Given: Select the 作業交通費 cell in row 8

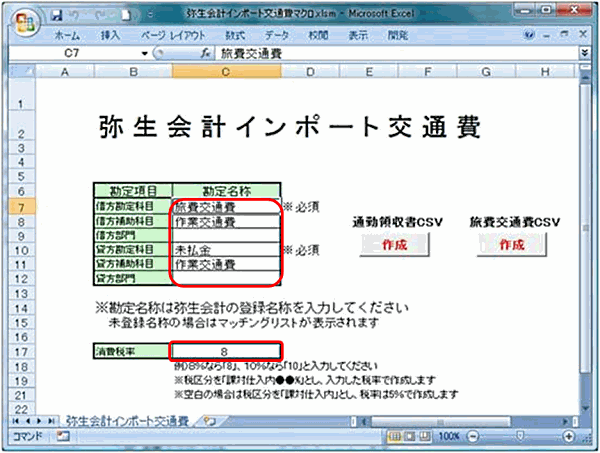Looking at the screenshot, I should [x=227, y=222].
